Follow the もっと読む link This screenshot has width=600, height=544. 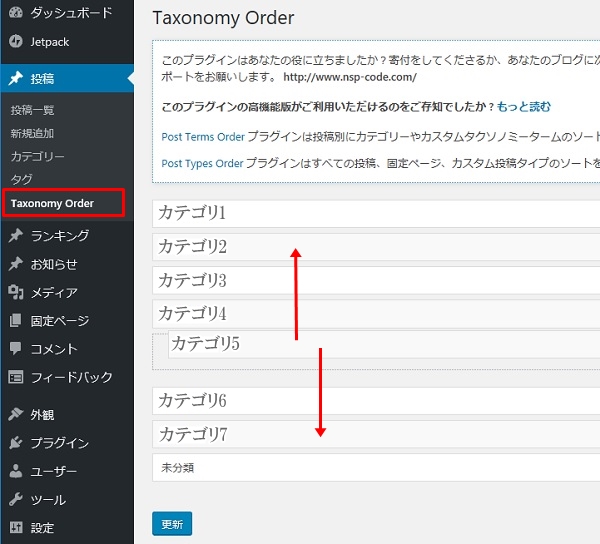tap(524, 106)
